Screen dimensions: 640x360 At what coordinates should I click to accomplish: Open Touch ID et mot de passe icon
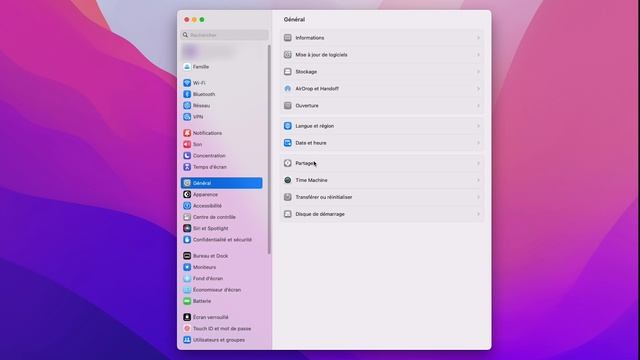point(187,329)
